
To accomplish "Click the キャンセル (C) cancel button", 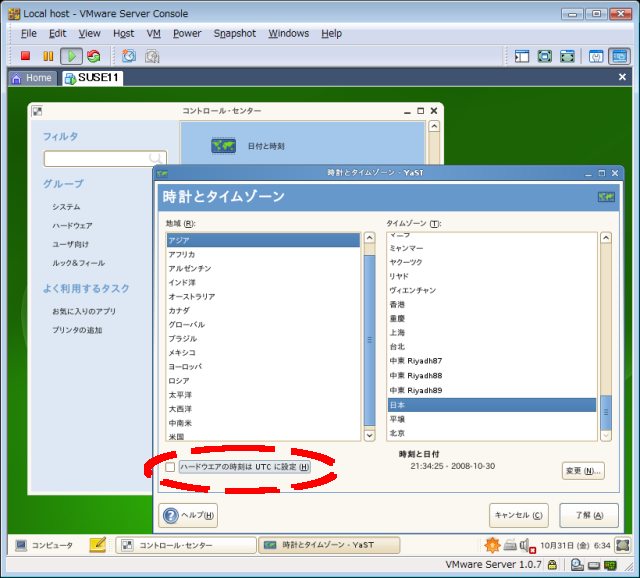I will tap(519, 516).
